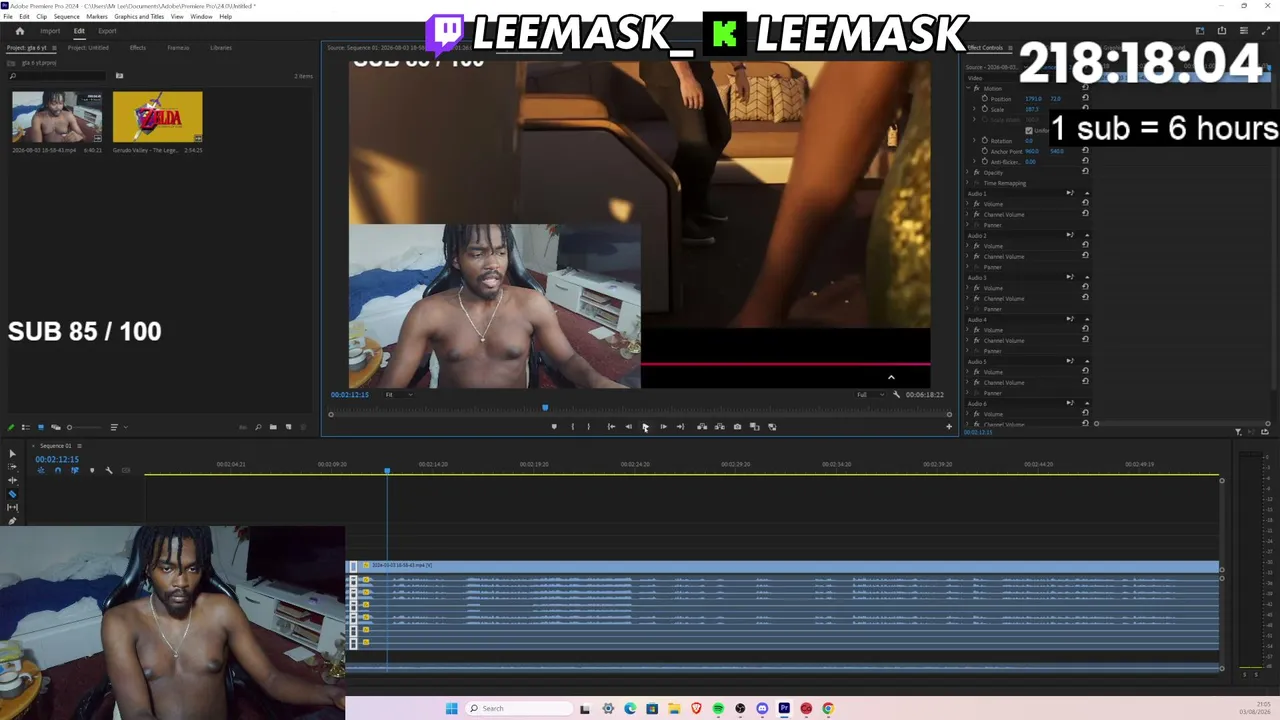Expand the Rotation property
This screenshot has height=720, width=1280.
[975, 141]
